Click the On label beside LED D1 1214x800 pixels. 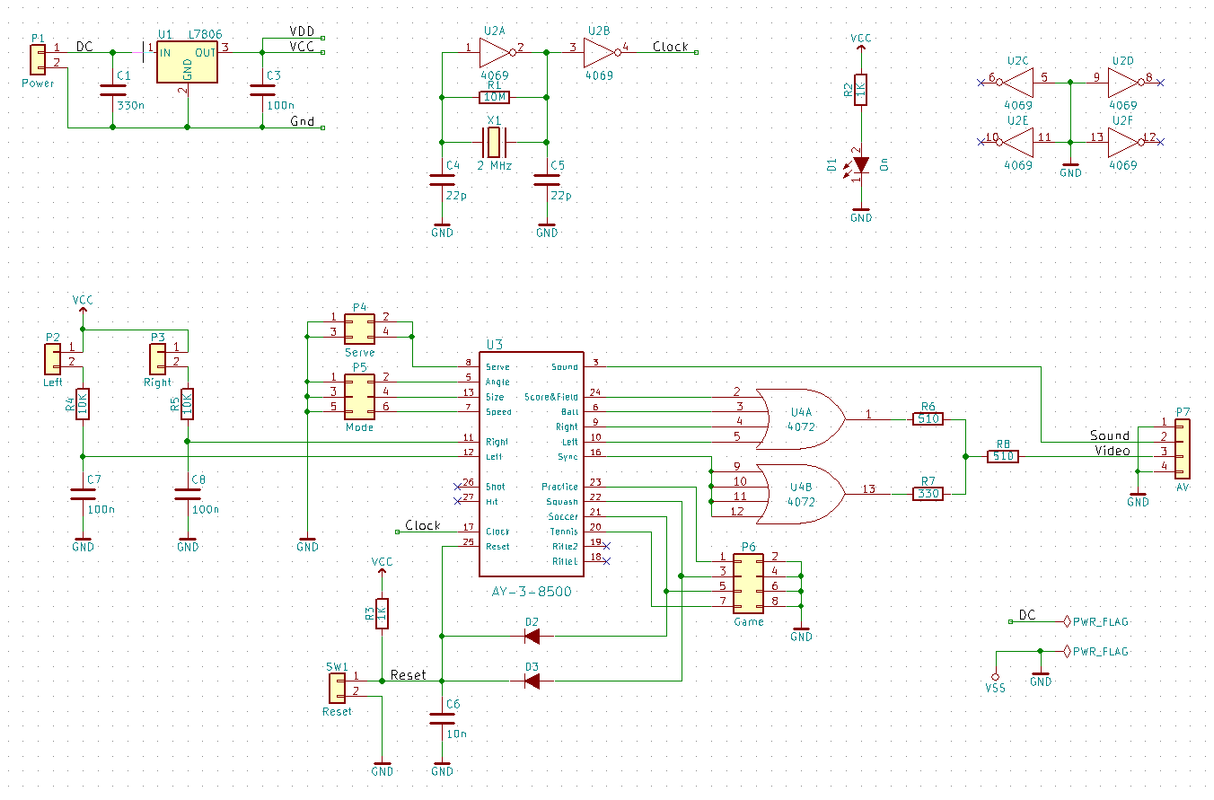883,165
